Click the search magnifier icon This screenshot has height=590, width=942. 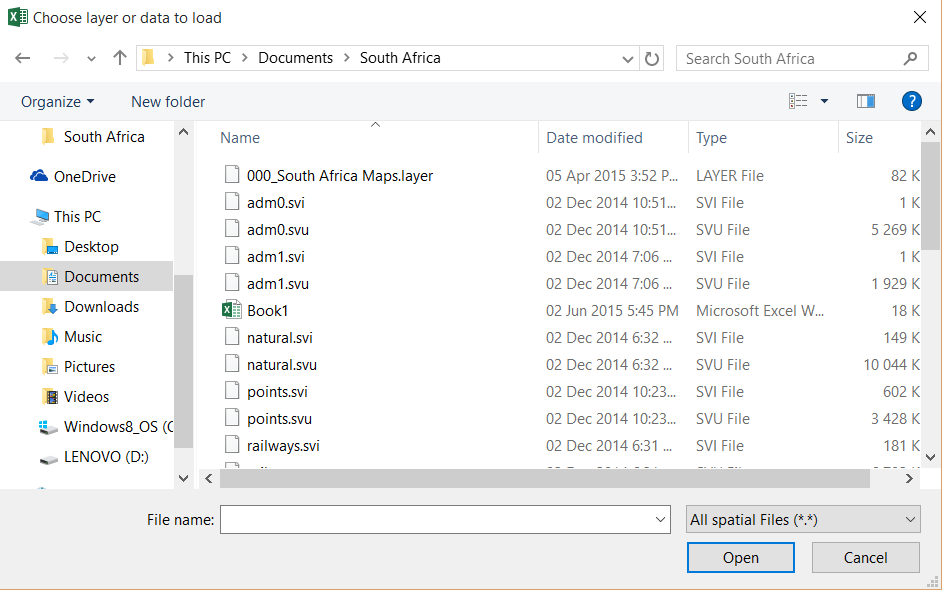pyautogui.click(x=910, y=58)
